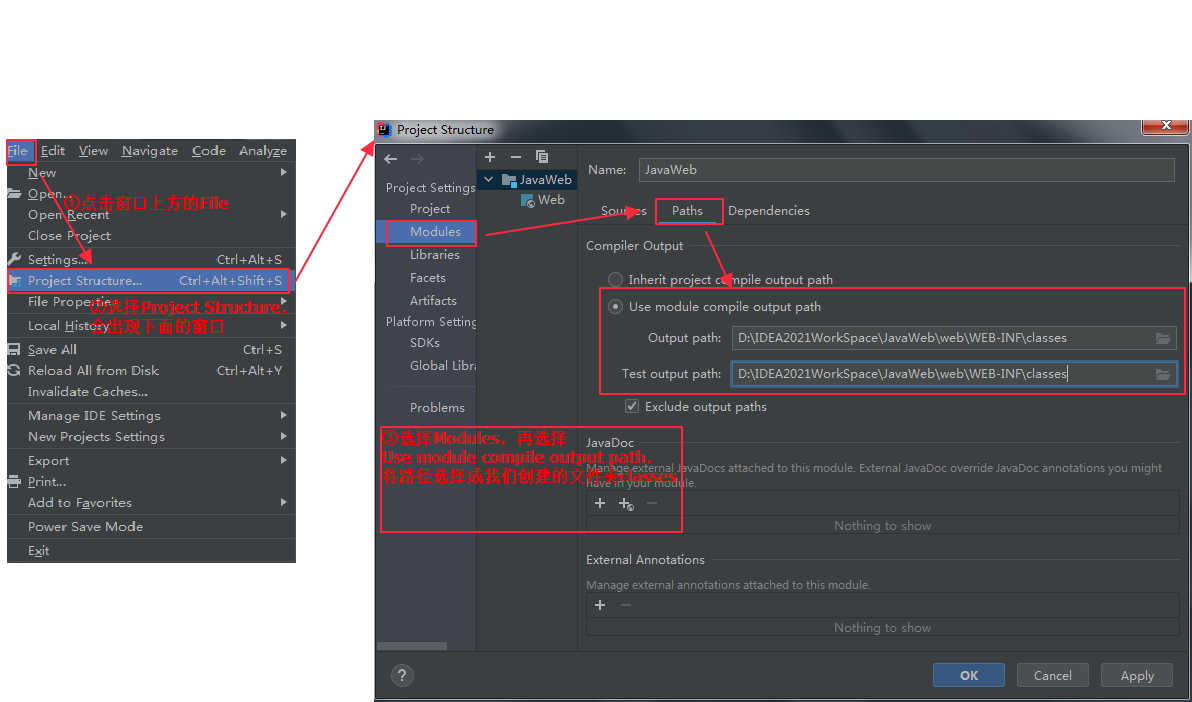Click the Settings wrench icon in File menu
This screenshot has height=702, width=1192.
point(14,259)
